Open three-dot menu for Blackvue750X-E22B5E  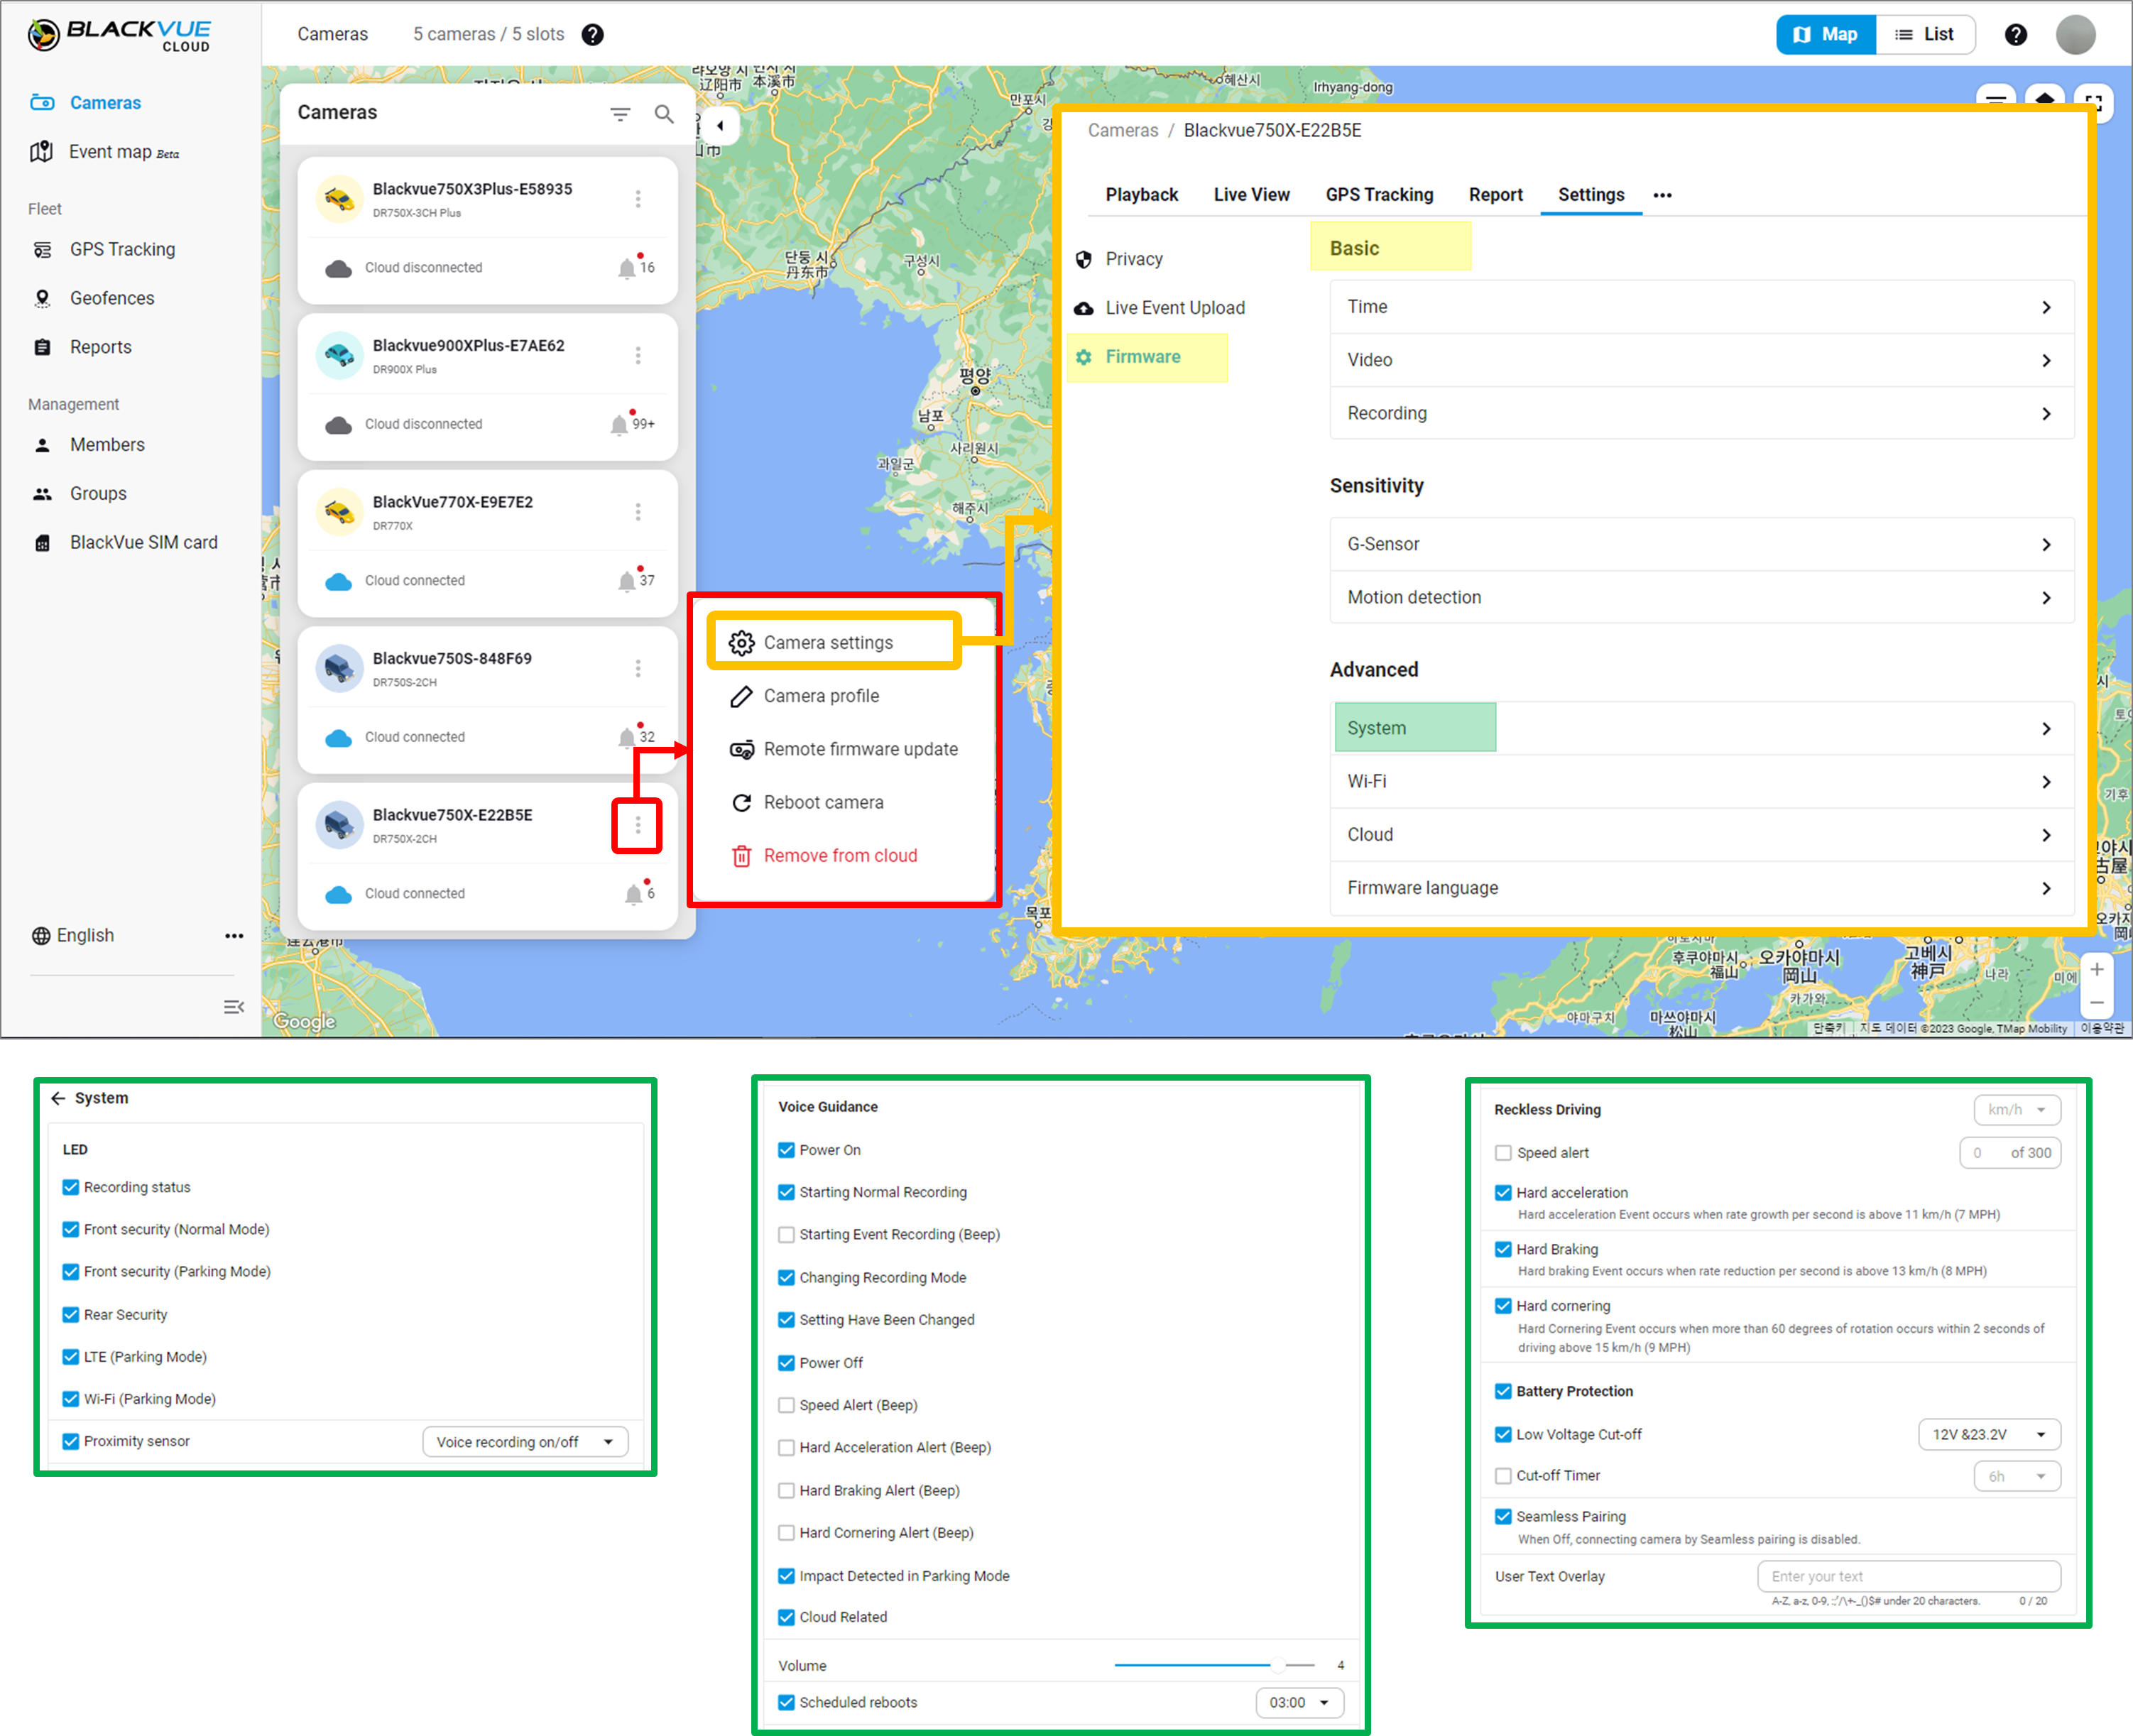pos(638,825)
